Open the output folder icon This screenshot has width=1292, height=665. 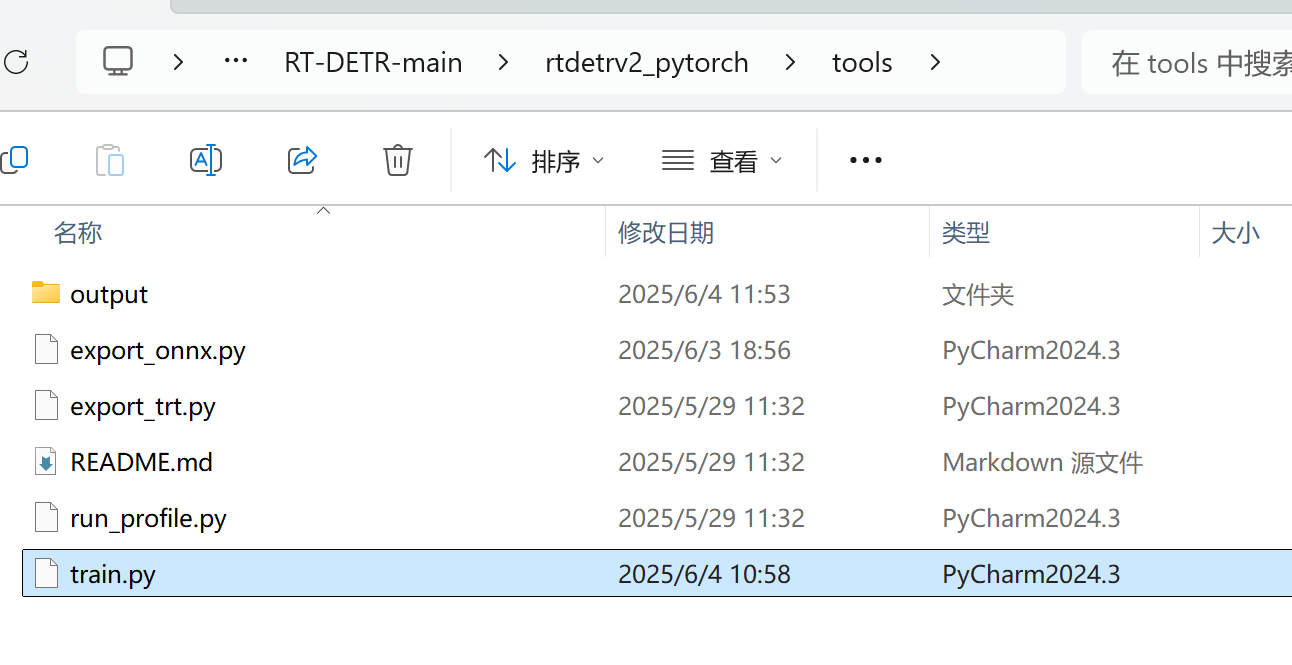click(44, 293)
